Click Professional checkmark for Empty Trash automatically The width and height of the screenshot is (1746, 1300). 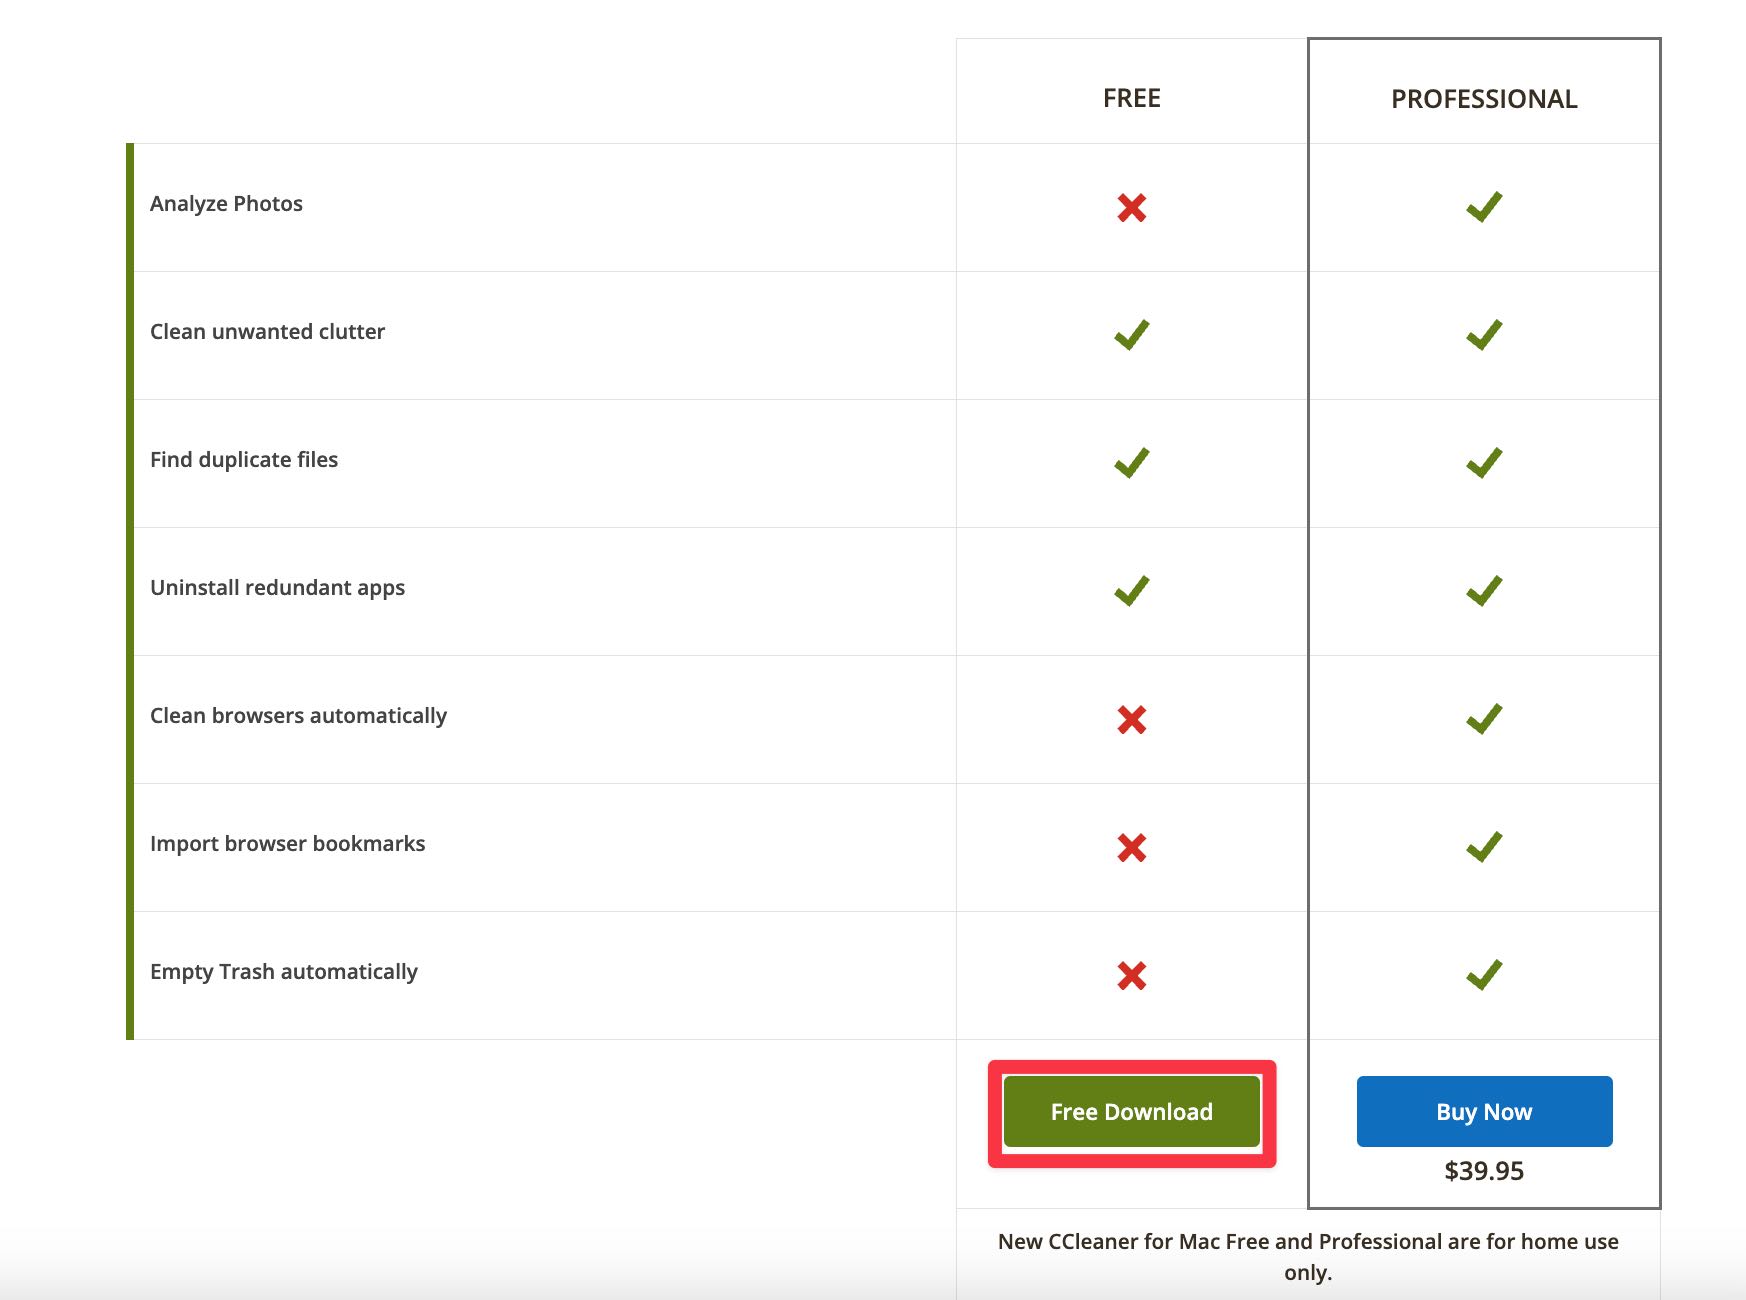pos(1484,975)
